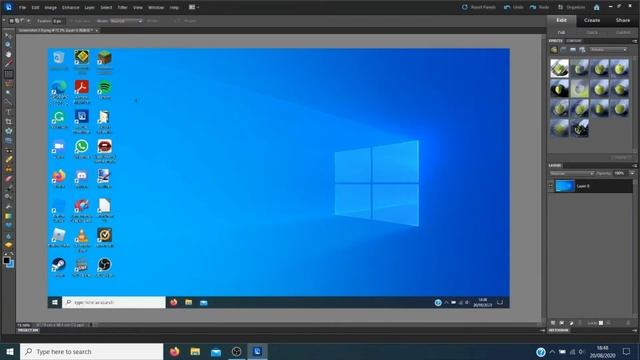Create a new layer in Layers panel

[x=553, y=323]
